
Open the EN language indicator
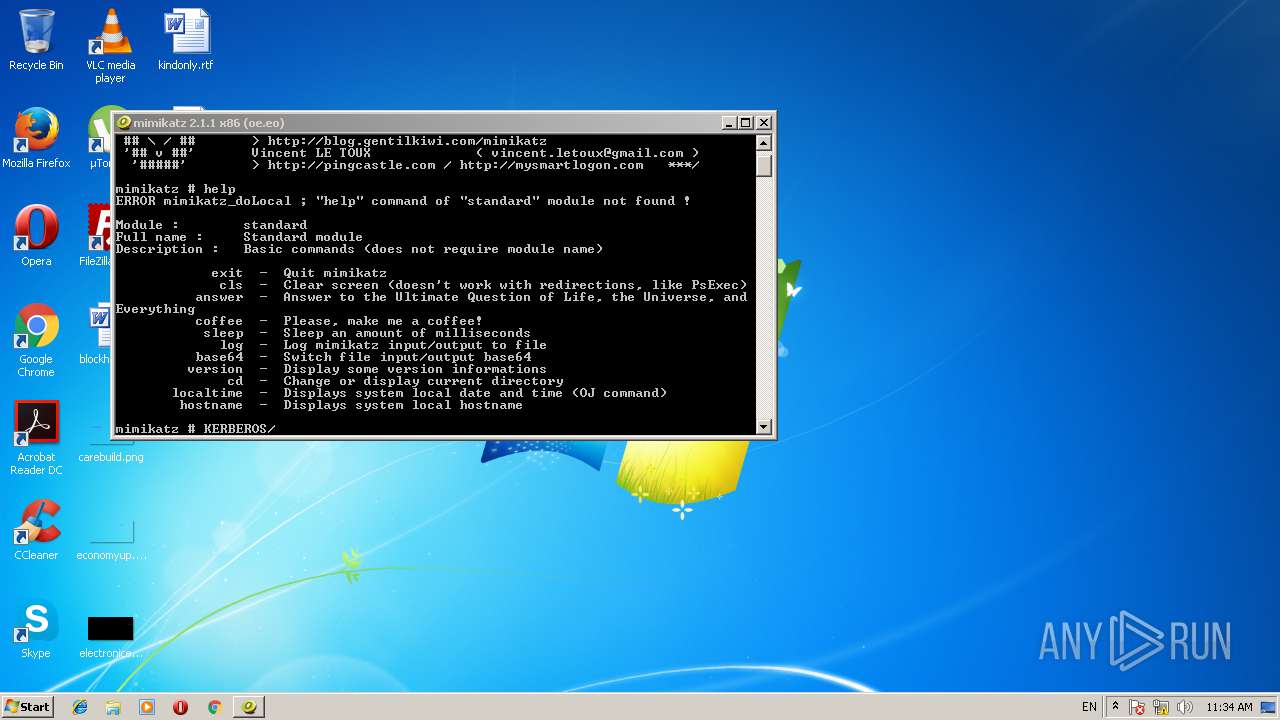1089,707
